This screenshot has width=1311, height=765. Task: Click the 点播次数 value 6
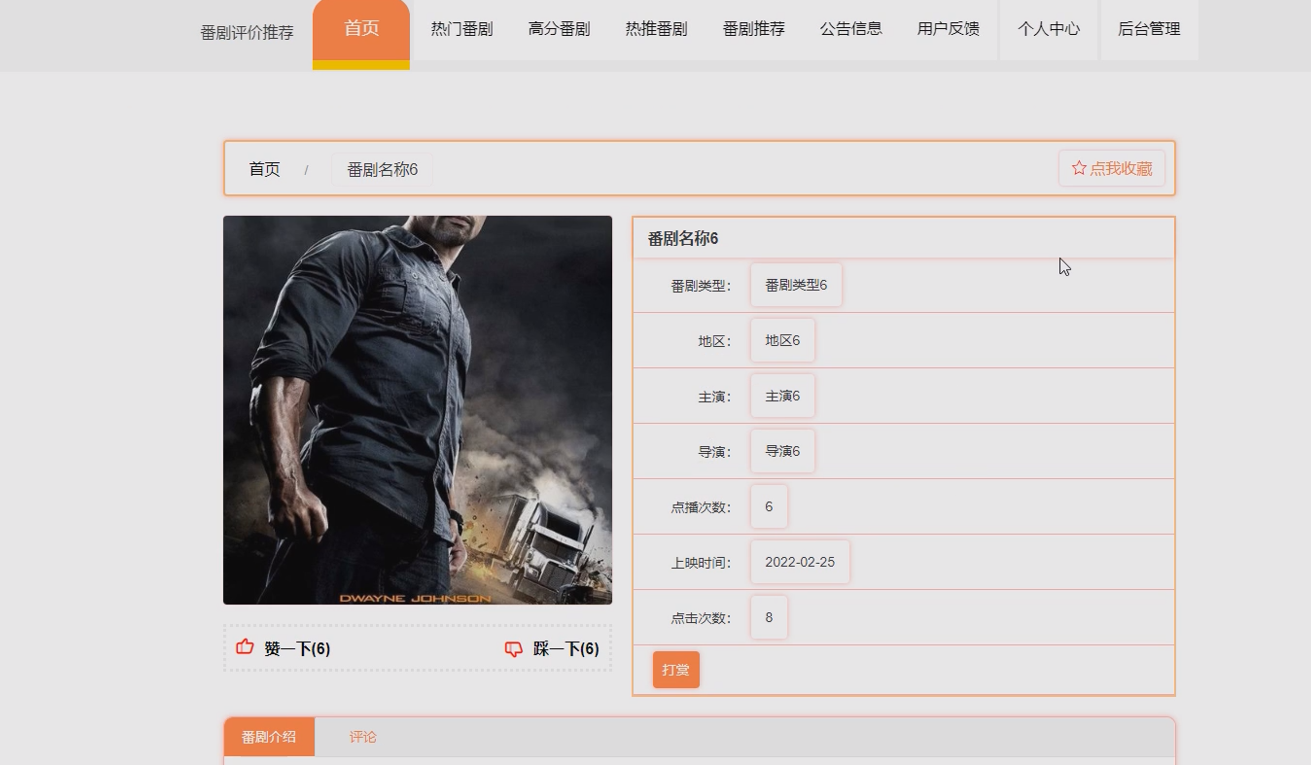(769, 506)
